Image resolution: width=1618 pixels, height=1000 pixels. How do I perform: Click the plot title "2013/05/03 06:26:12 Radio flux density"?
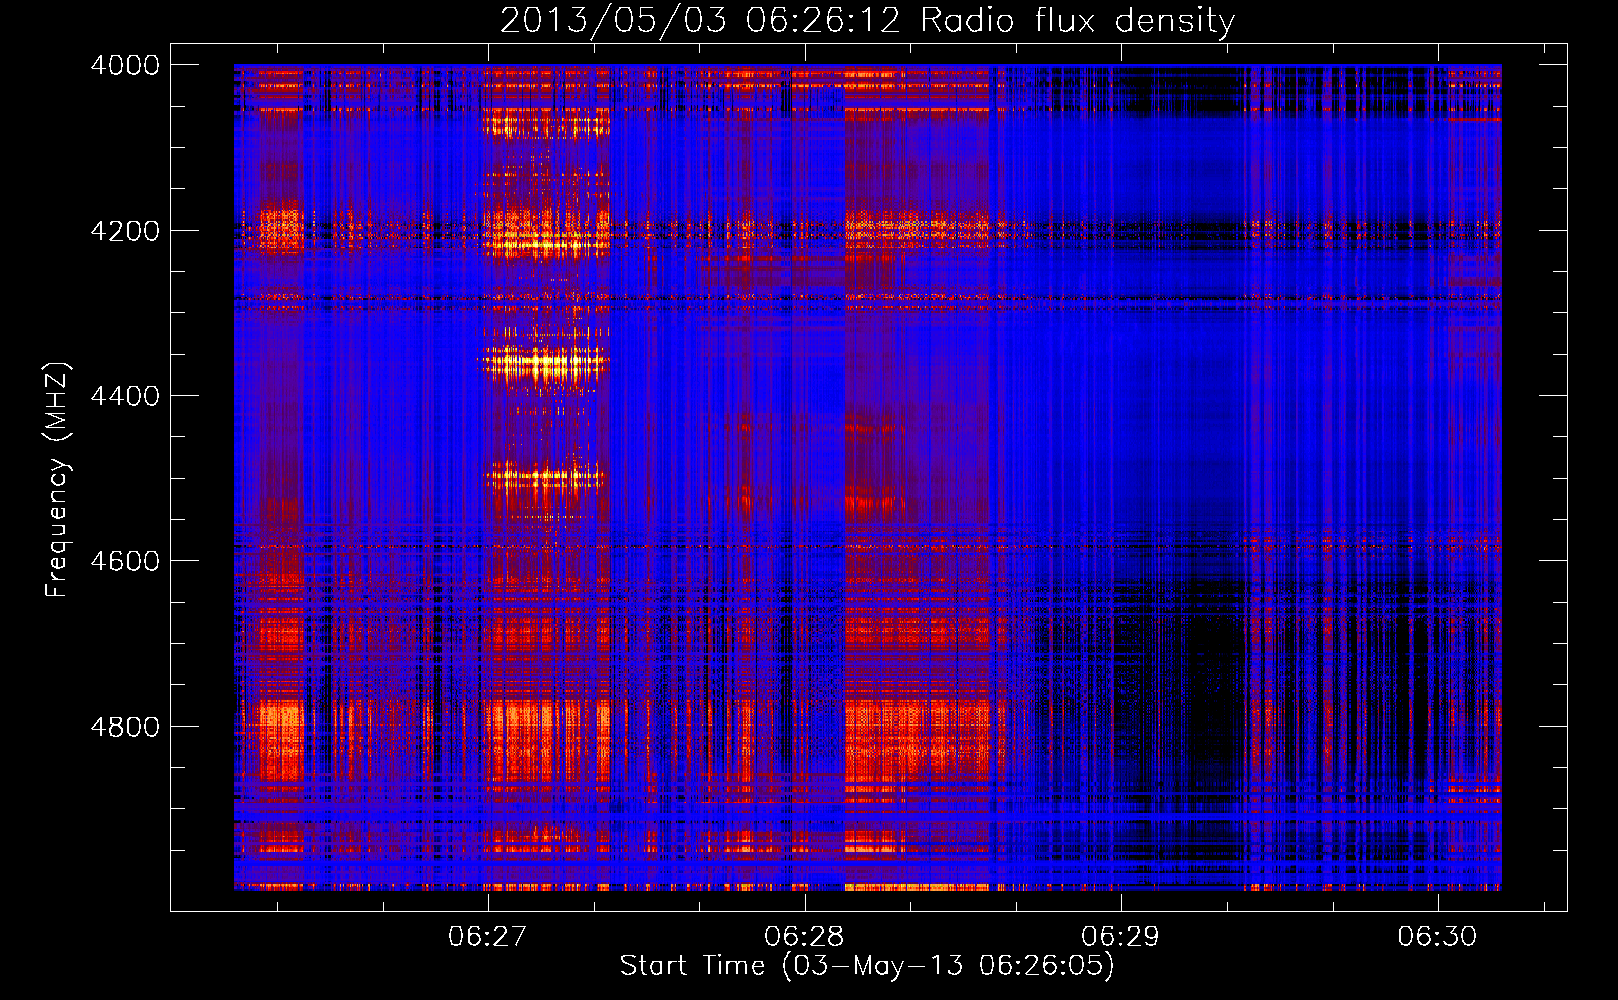click(x=867, y=20)
